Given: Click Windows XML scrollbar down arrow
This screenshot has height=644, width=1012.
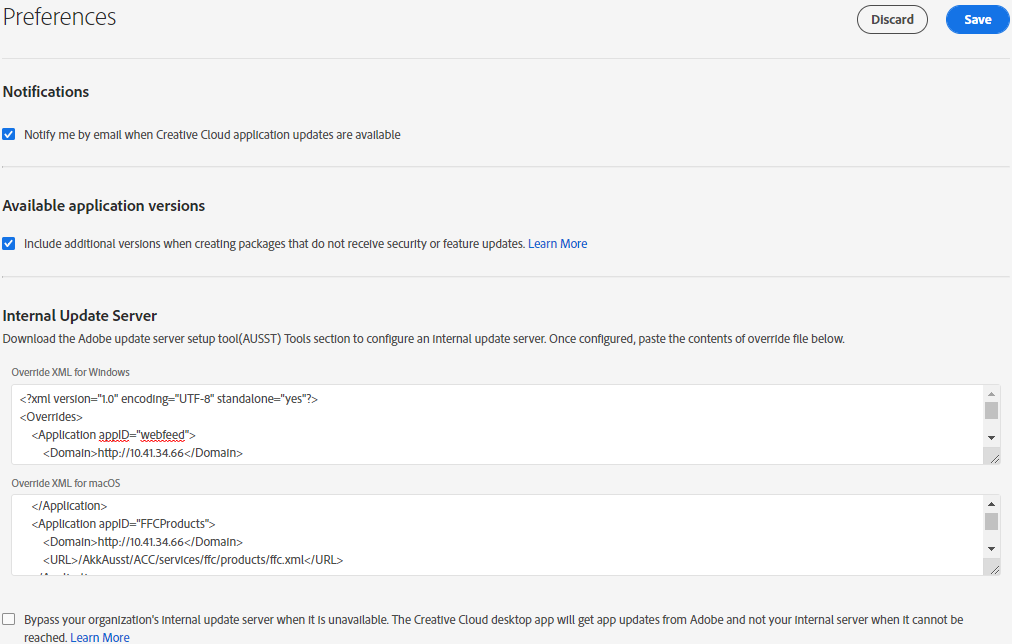Looking at the screenshot, I should (x=991, y=437).
